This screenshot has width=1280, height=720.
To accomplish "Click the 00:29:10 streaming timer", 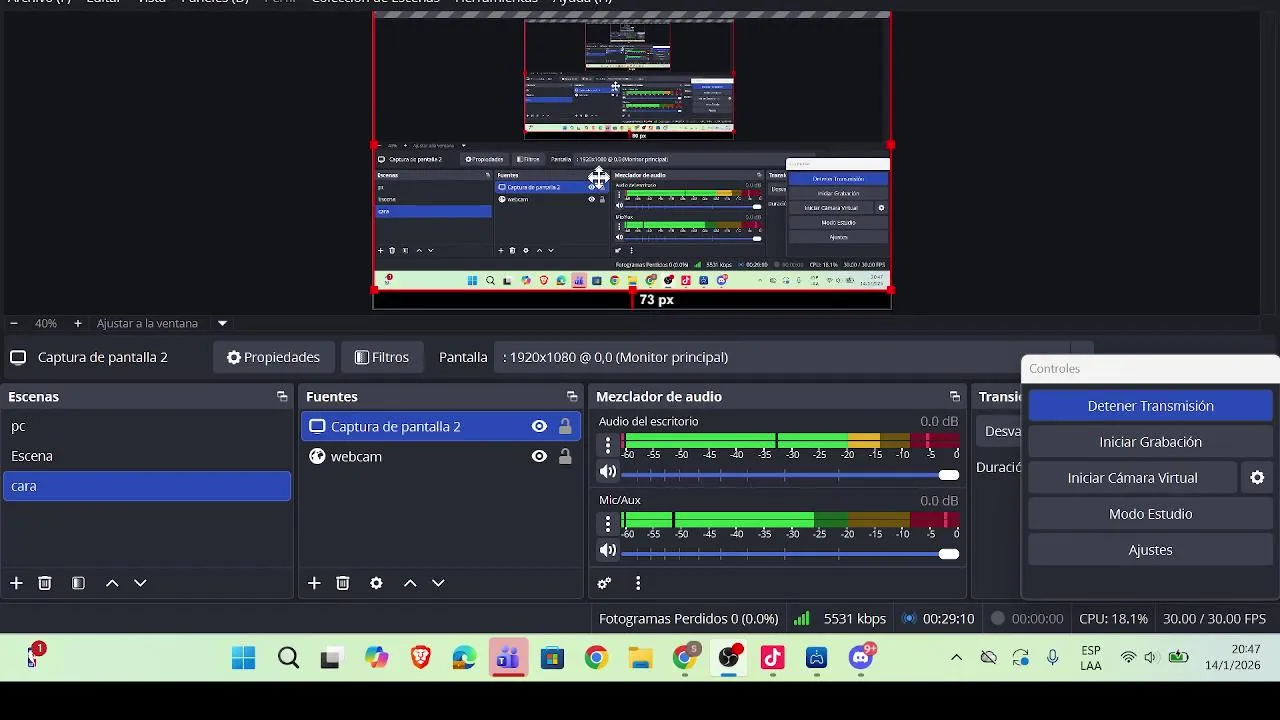I will click(x=948, y=619).
